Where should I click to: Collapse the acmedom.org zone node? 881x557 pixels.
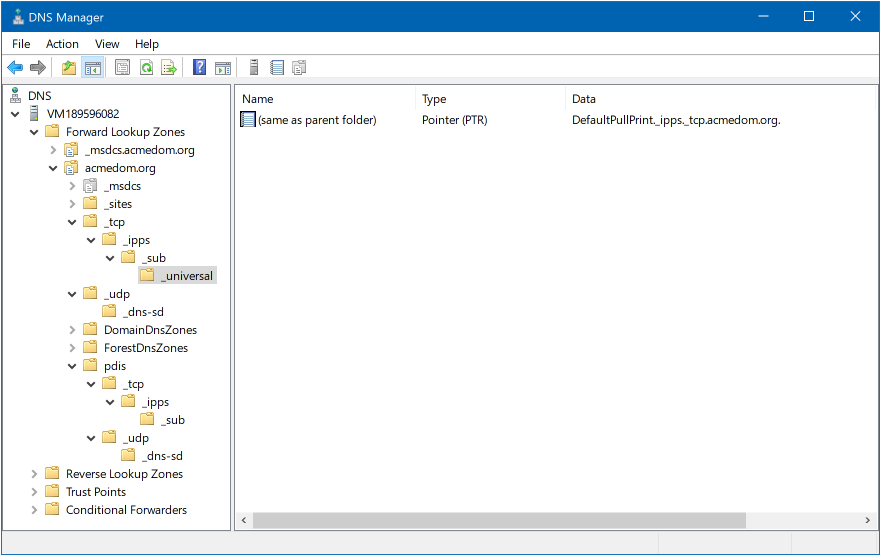tap(54, 168)
